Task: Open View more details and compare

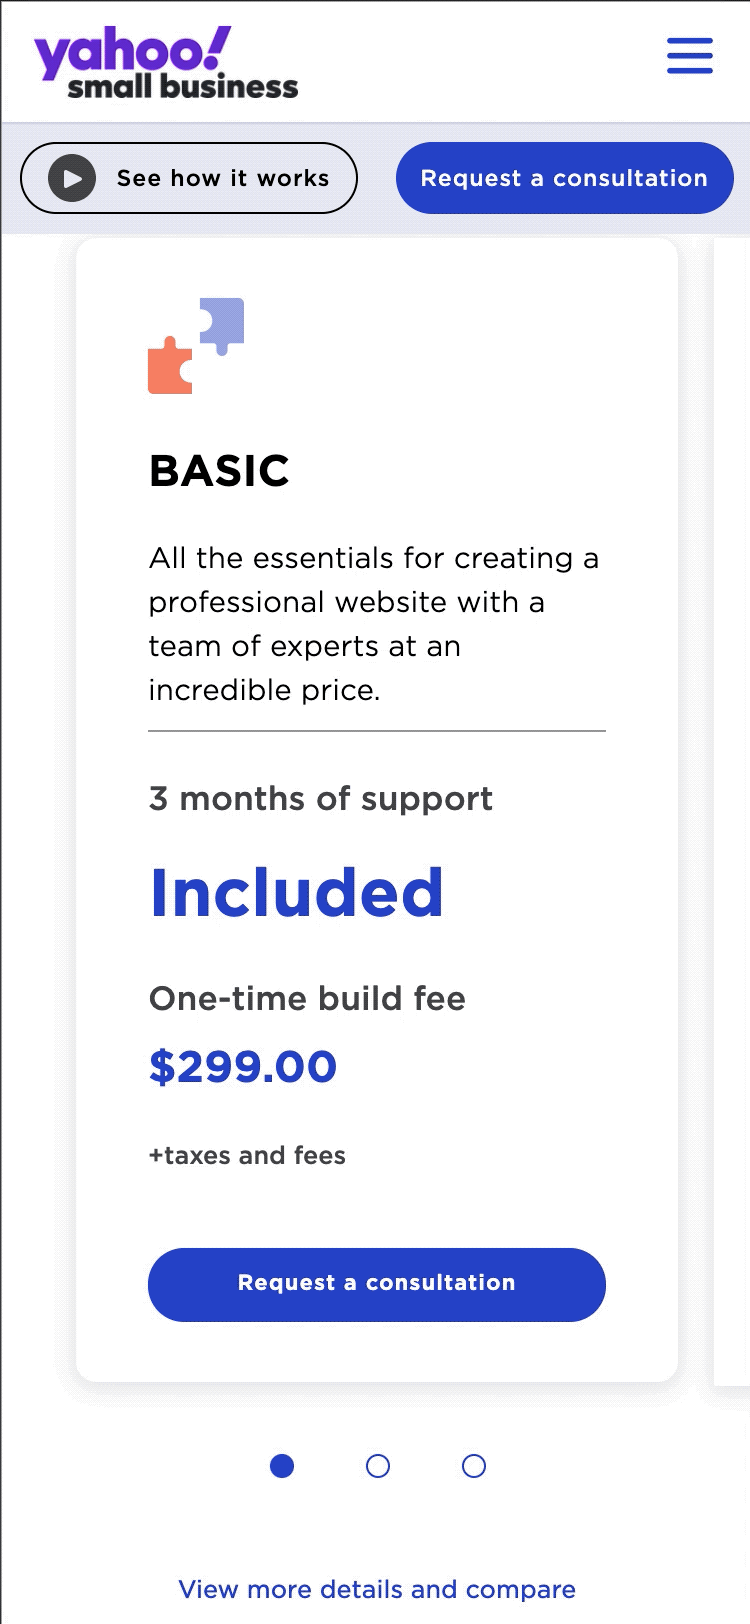Action: 376,1588
